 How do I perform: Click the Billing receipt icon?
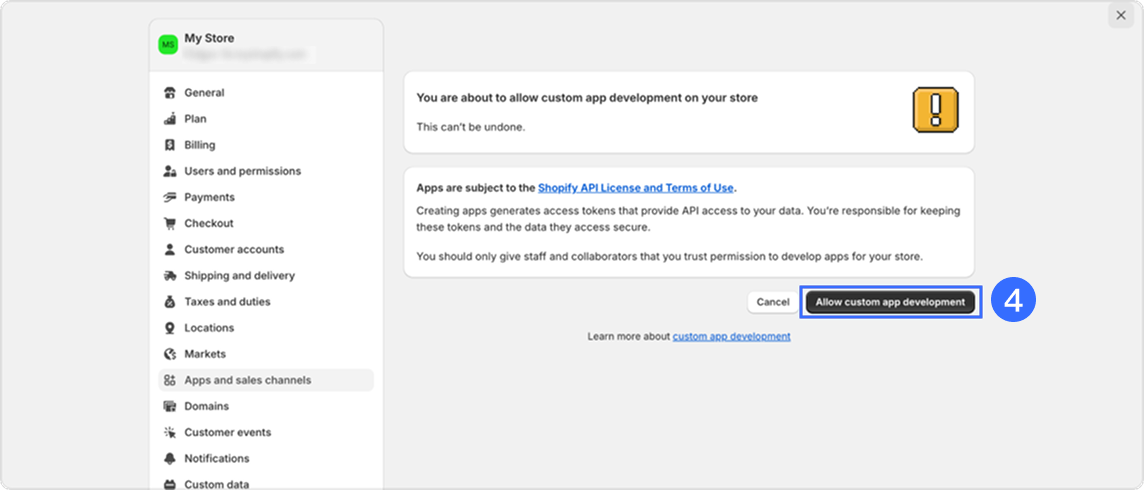[x=170, y=145]
